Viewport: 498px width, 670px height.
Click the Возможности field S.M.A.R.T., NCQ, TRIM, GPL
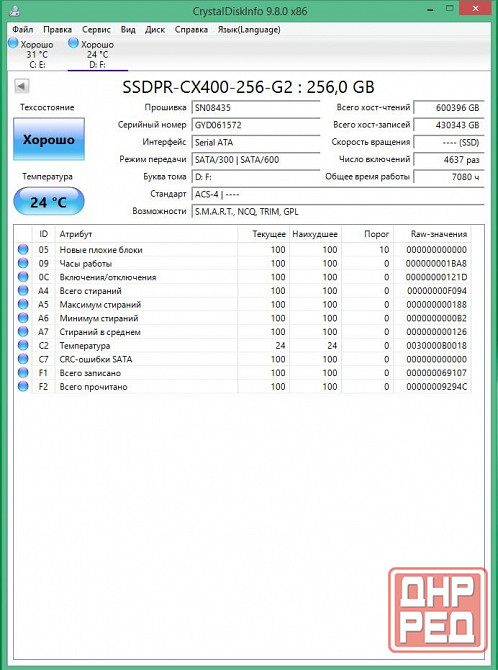click(338, 211)
